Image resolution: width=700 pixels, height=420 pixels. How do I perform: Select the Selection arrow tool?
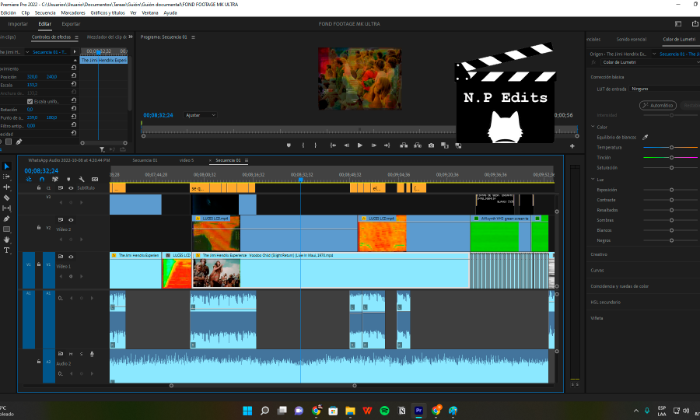[7, 166]
